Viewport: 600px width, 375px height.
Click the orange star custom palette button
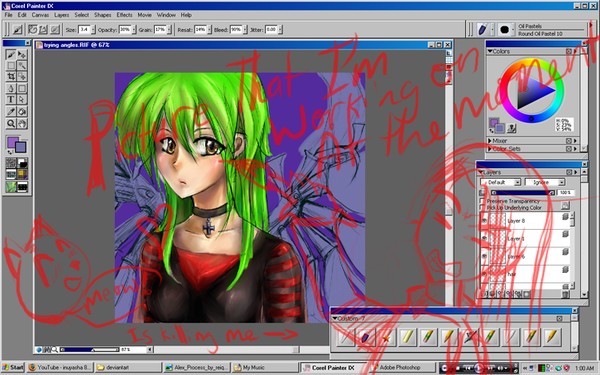pyautogui.click(x=386, y=338)
